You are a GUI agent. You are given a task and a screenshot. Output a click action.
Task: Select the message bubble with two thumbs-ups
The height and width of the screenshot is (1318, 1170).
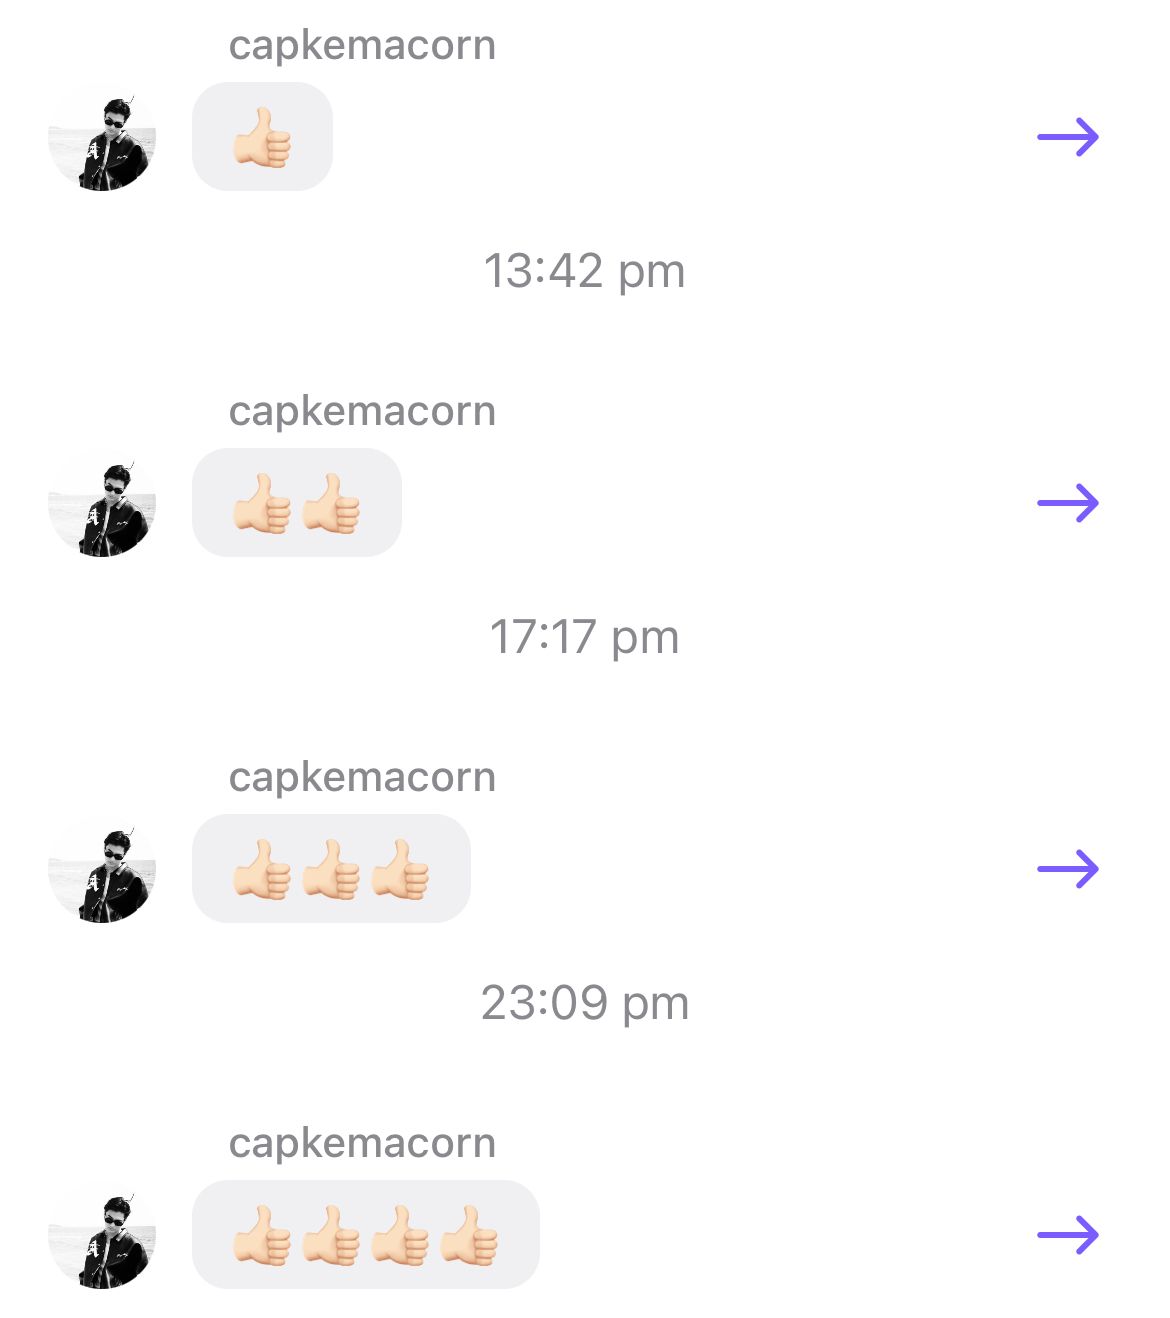tap(297, 503)
